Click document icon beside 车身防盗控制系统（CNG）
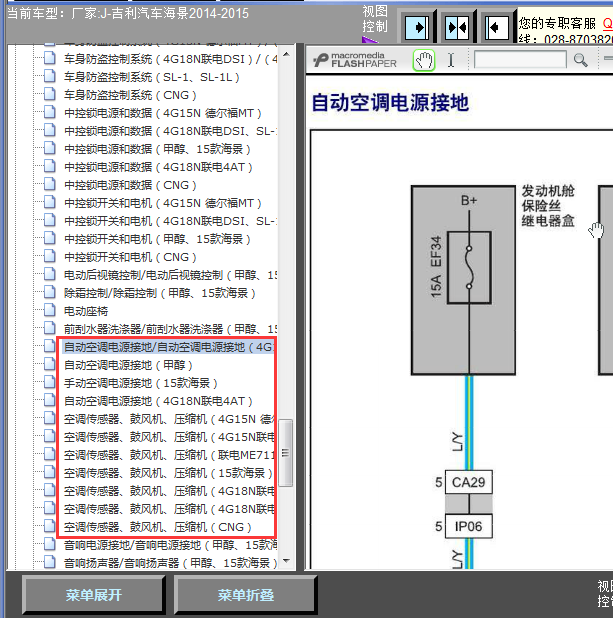 click(x=50, y=94)
